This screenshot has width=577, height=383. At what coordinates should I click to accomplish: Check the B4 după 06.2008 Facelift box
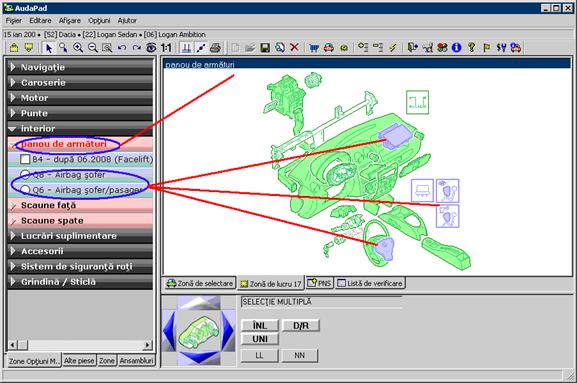pyautogui.click(x=25, y=159)
